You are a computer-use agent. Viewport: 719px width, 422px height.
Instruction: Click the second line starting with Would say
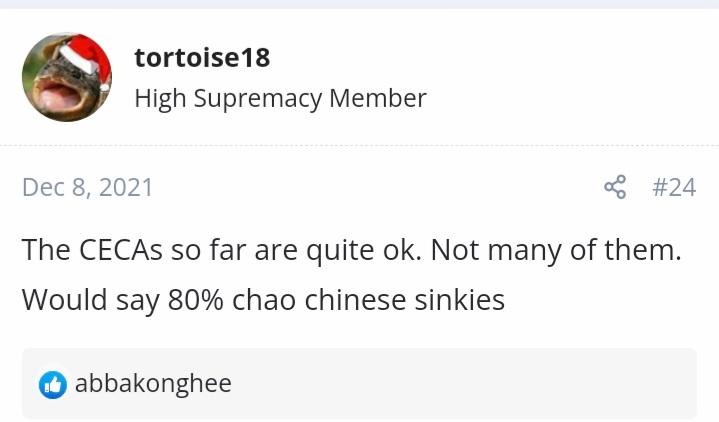[262, 299]
